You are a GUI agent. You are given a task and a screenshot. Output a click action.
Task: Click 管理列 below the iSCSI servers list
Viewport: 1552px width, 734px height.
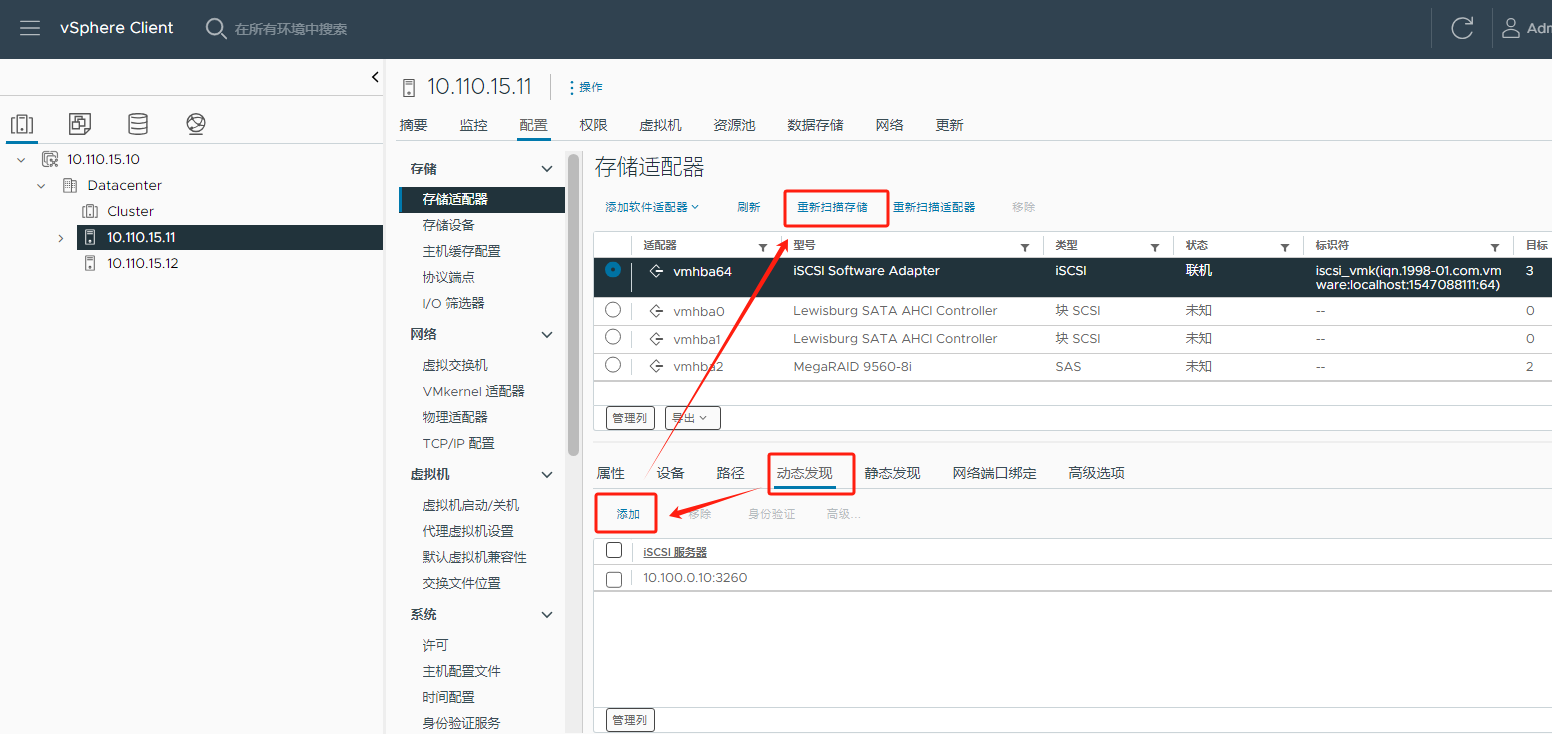click(630, 720)
